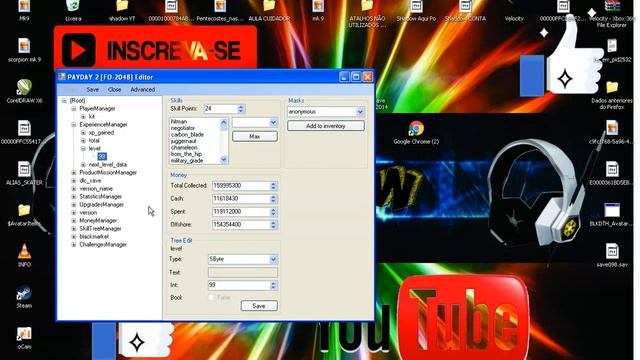
Task: Expand the blackmarket node
Action: pyautogui.click(x=74, y=237)
